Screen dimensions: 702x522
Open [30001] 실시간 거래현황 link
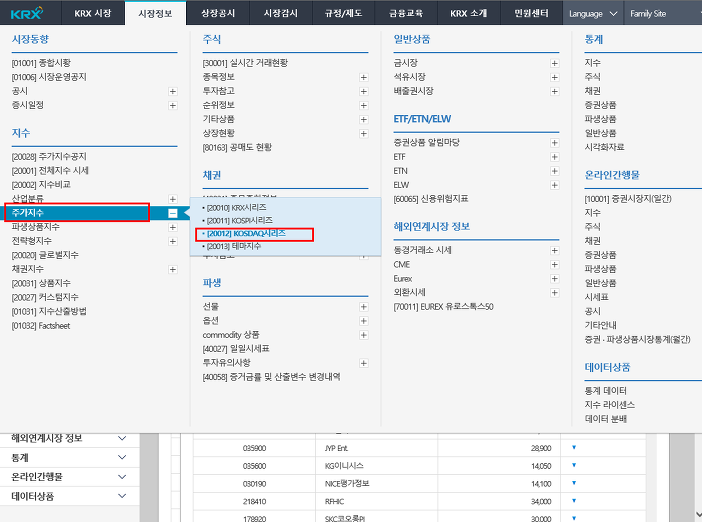tap(245, 63)
